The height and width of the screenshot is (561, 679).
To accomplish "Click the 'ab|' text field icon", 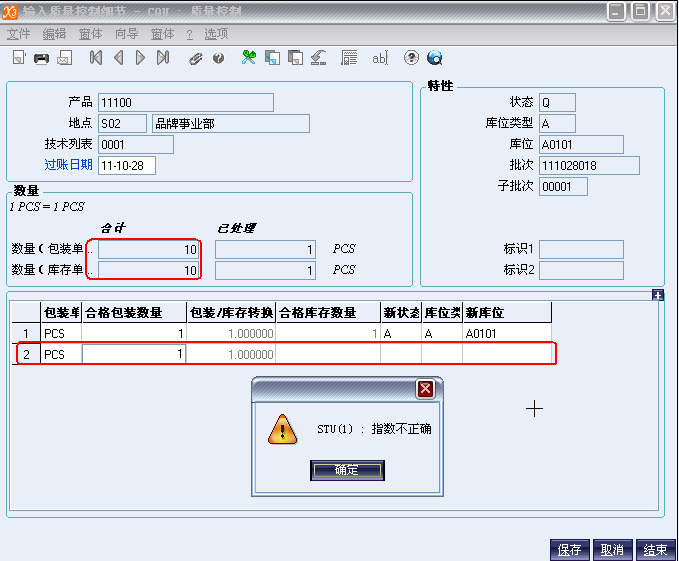I will click(379, 58).
